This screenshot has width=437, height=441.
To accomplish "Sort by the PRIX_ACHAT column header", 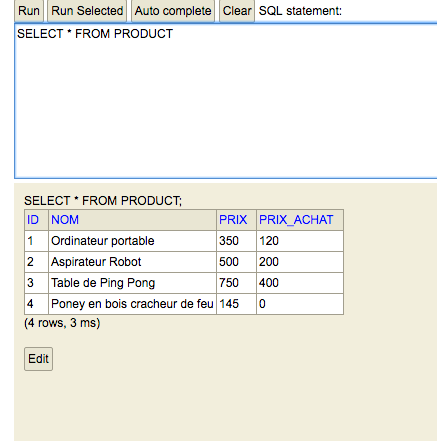I will tap(296, 220).
